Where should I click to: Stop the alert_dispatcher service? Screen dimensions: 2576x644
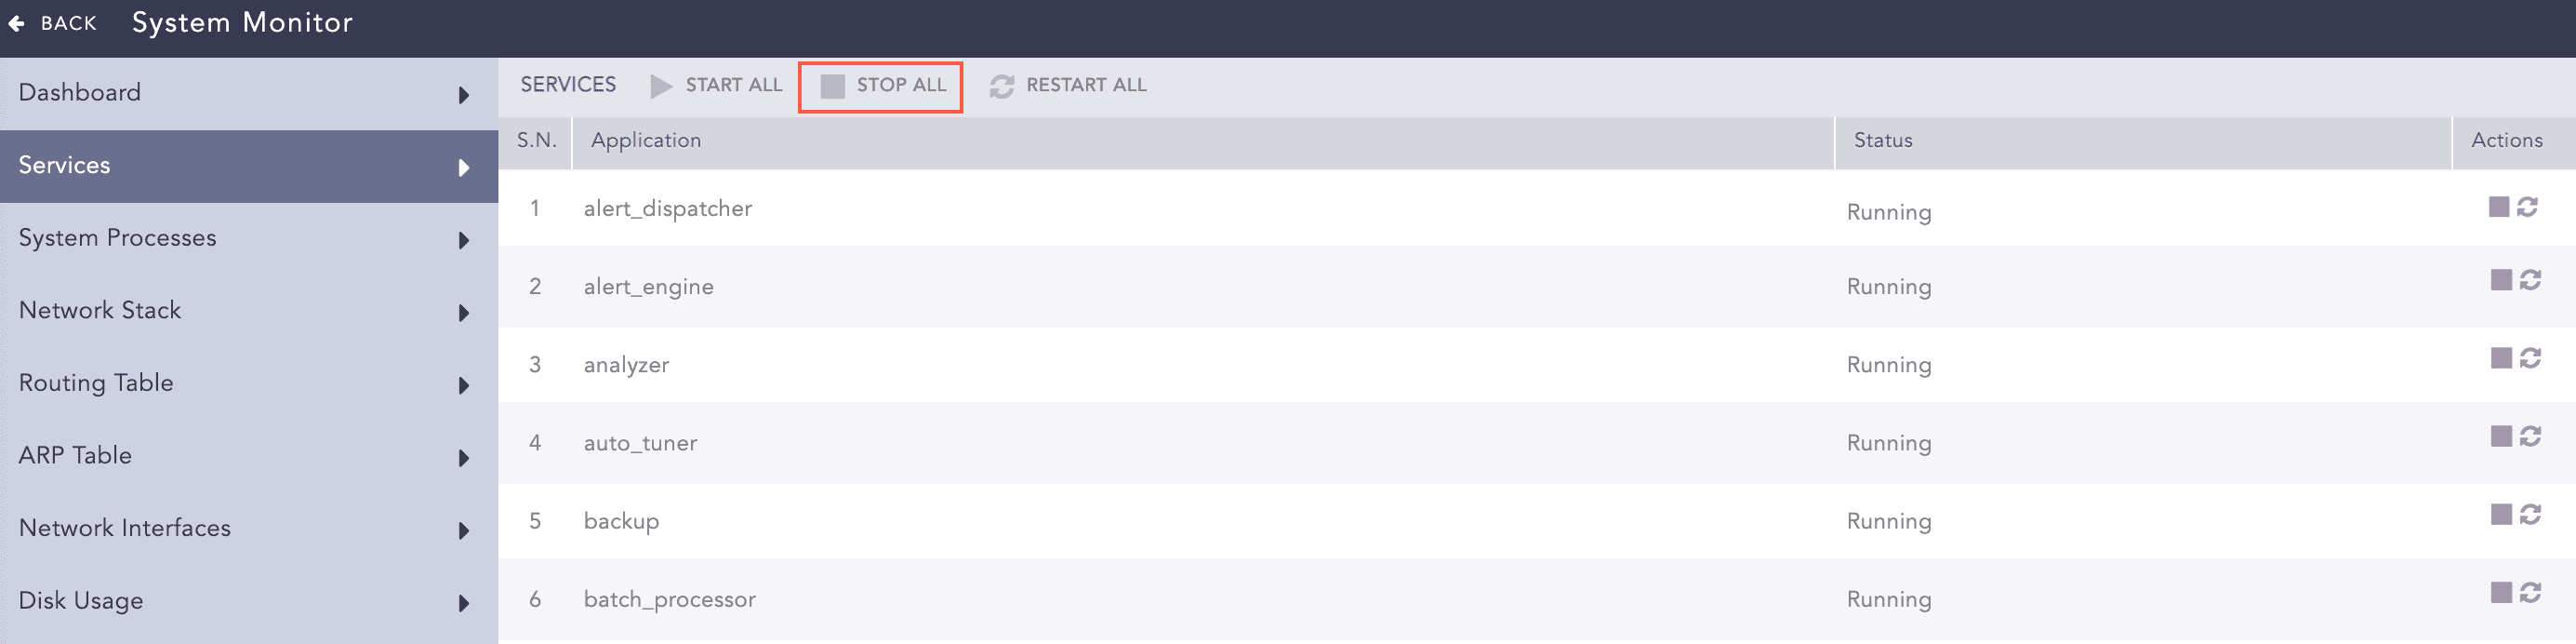pos(2498,207)
